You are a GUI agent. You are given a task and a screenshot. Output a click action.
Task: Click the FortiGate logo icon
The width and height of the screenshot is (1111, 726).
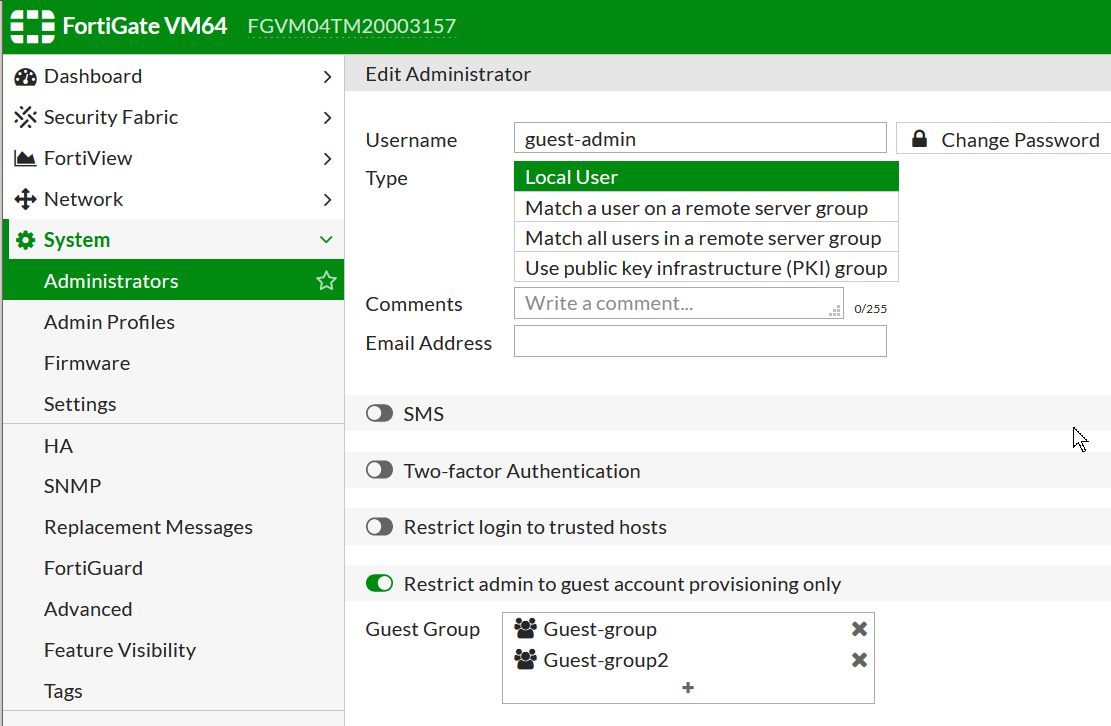(x=33, y=26)
